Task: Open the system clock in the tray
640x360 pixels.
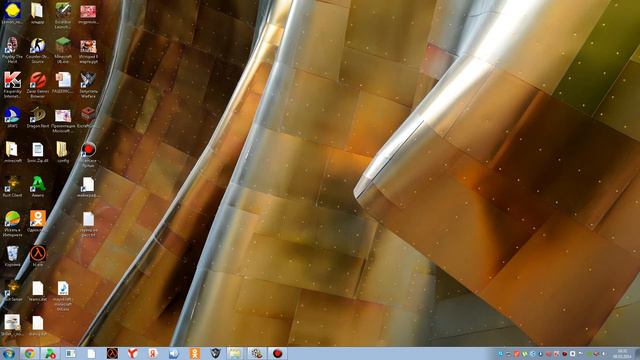Action: click(622, 353)
